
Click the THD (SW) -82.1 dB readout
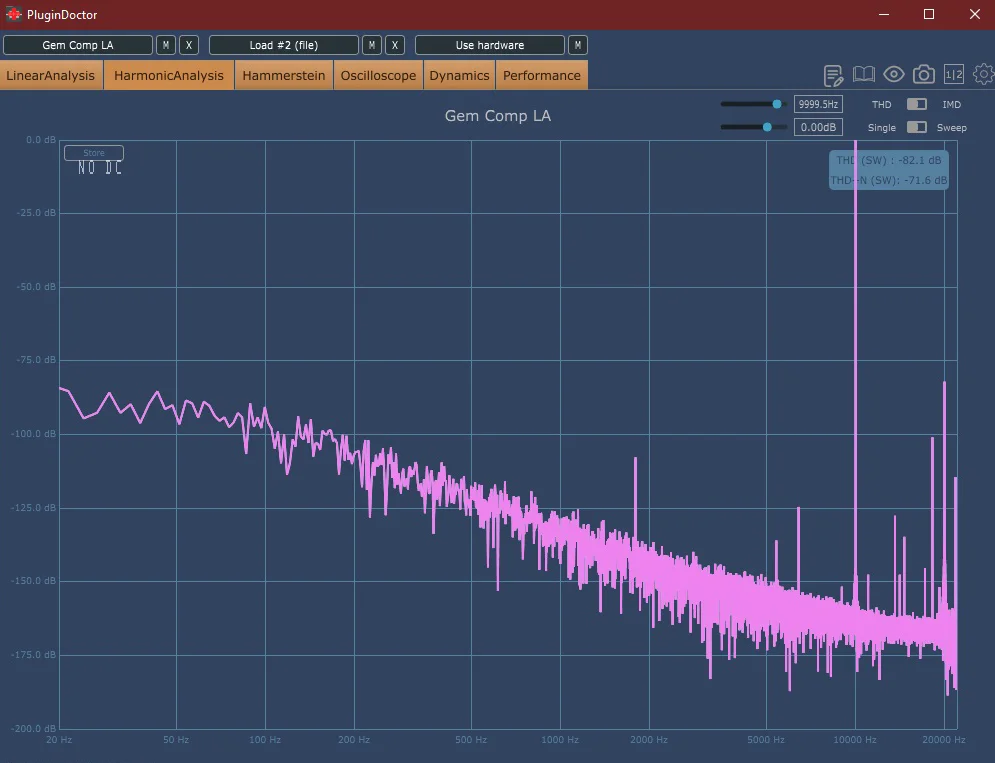889,160
